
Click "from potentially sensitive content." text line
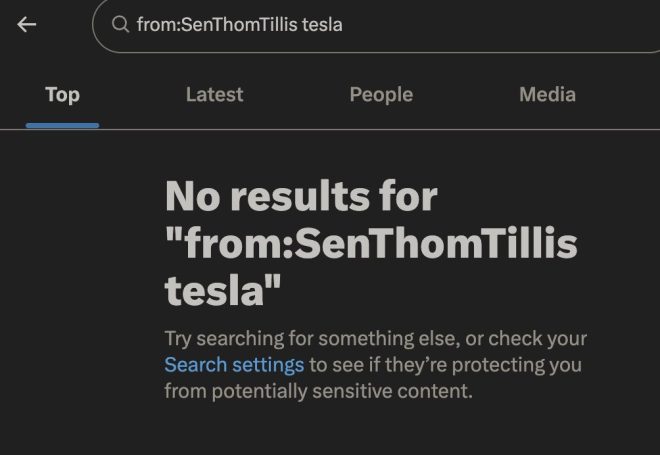click(319, 391)
